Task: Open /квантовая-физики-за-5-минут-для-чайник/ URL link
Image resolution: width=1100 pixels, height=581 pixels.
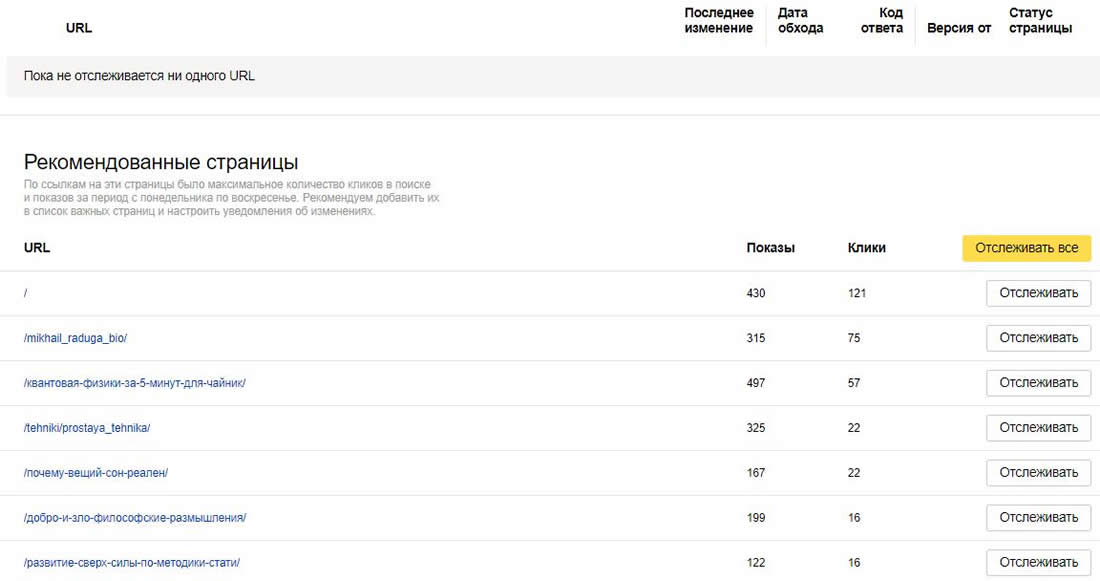Action: (x=134, y=383)
